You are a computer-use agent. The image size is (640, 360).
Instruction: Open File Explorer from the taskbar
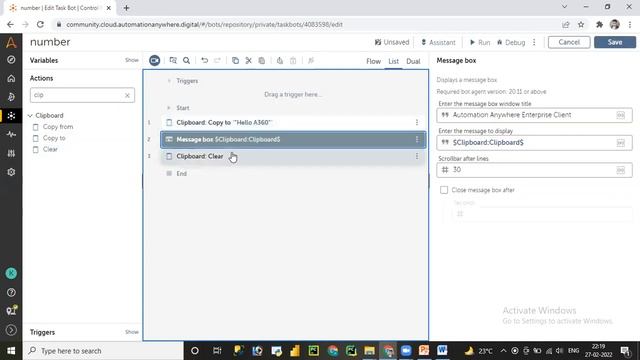point(370,351)
